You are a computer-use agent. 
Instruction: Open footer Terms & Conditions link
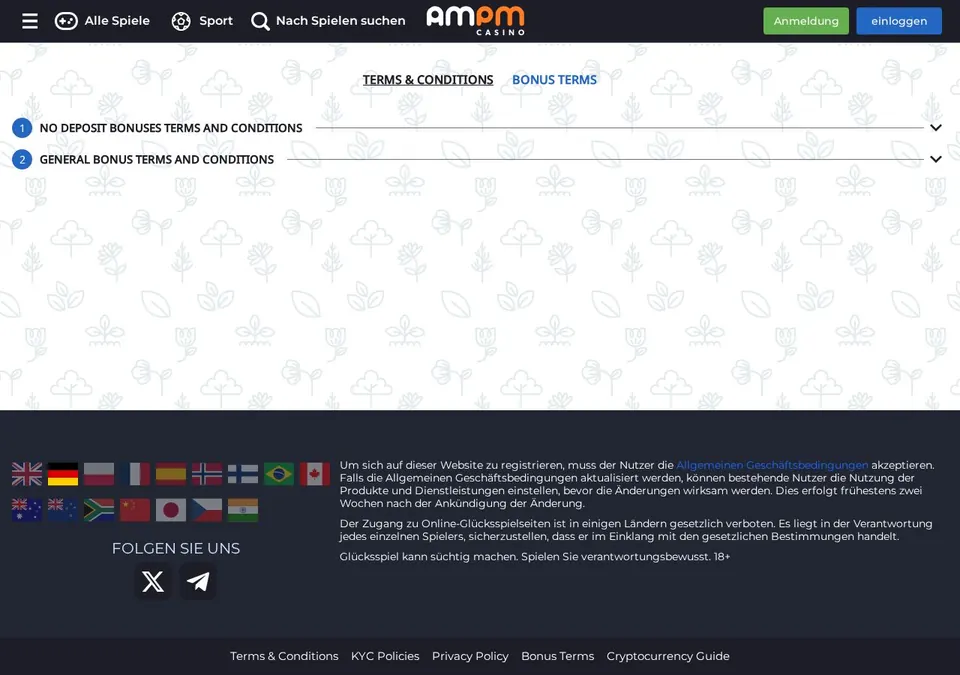point(284,656)
